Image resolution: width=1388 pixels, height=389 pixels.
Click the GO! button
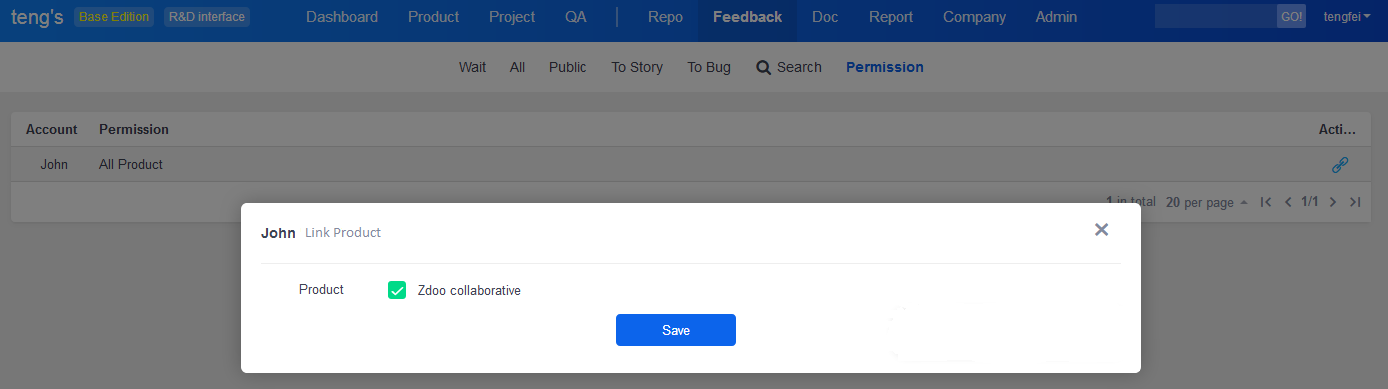tap(1291, 17)
